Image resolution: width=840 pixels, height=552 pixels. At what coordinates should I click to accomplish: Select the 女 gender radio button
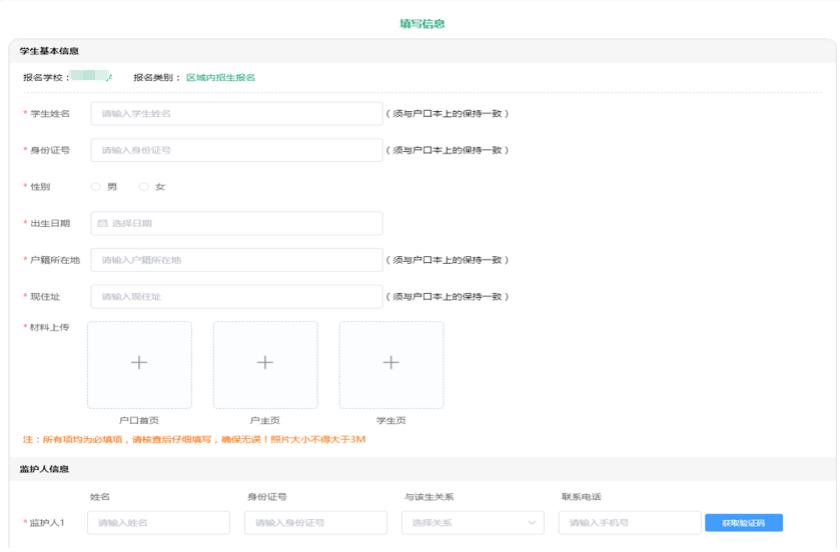tap(144, 187)
